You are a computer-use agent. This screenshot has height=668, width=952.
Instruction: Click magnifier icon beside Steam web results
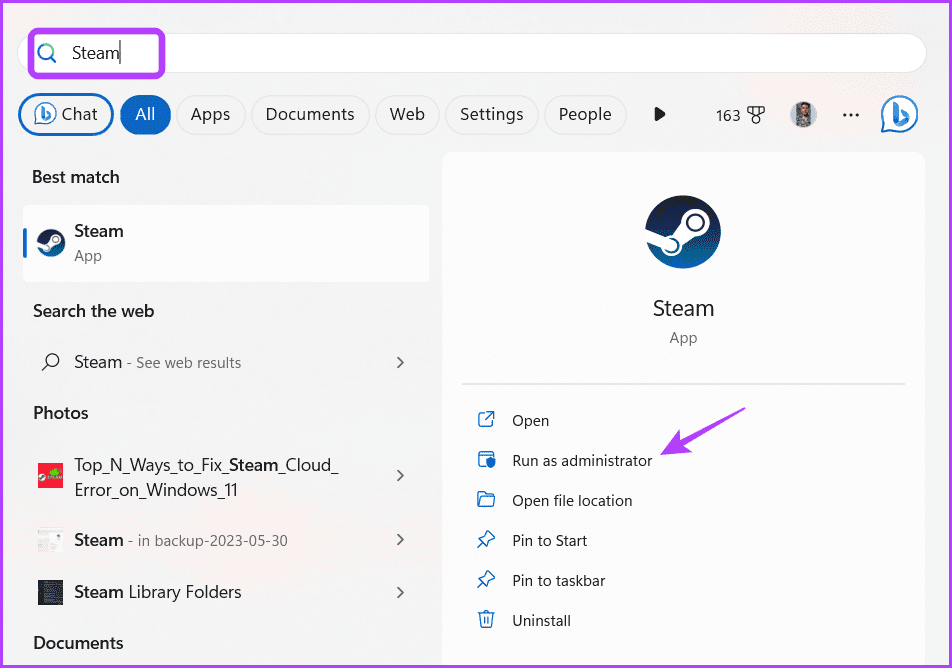50,363
